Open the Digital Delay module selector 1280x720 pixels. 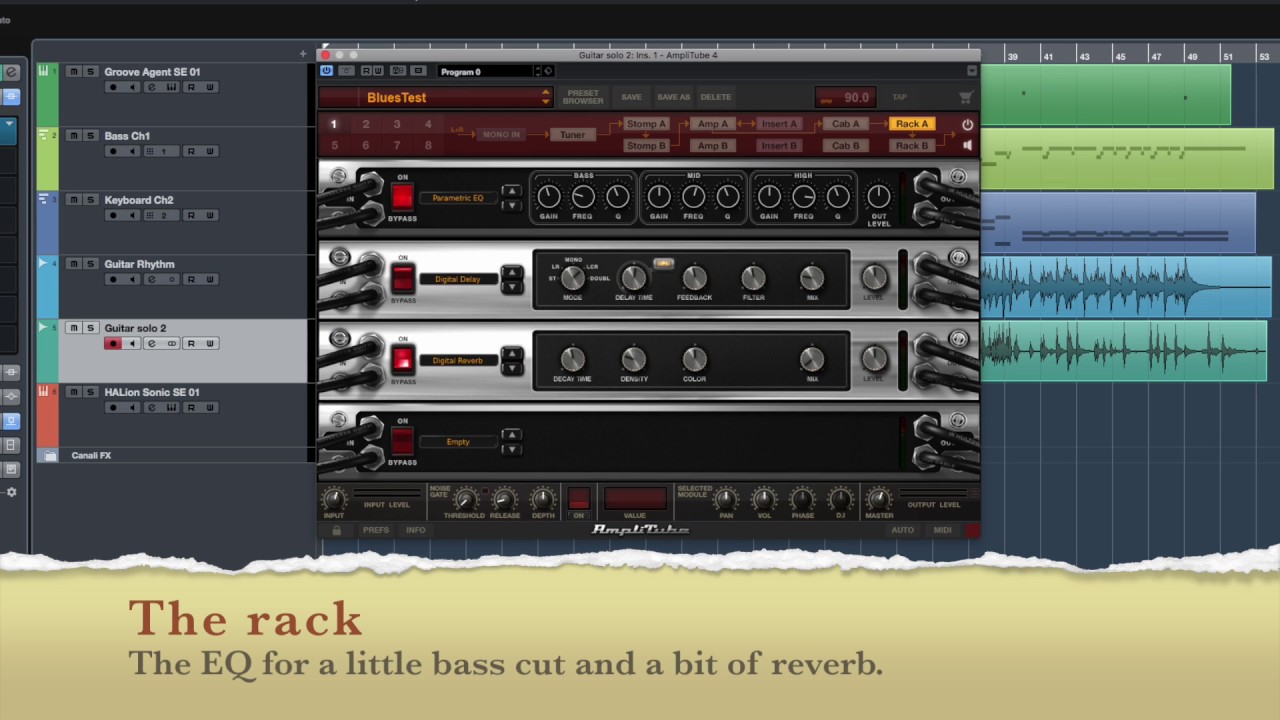pyautogui.click(x=458, y=279)
